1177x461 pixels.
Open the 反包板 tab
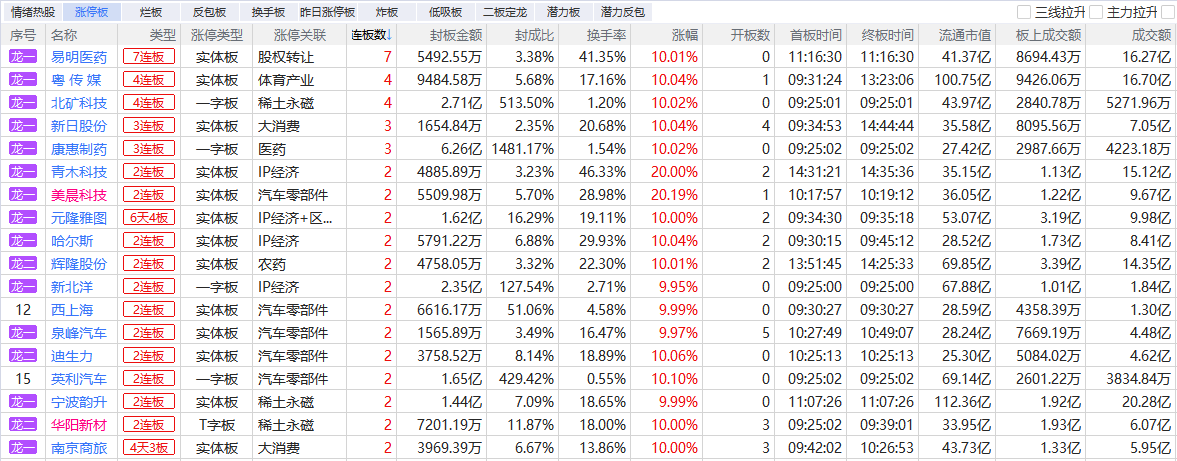[209, 12]
